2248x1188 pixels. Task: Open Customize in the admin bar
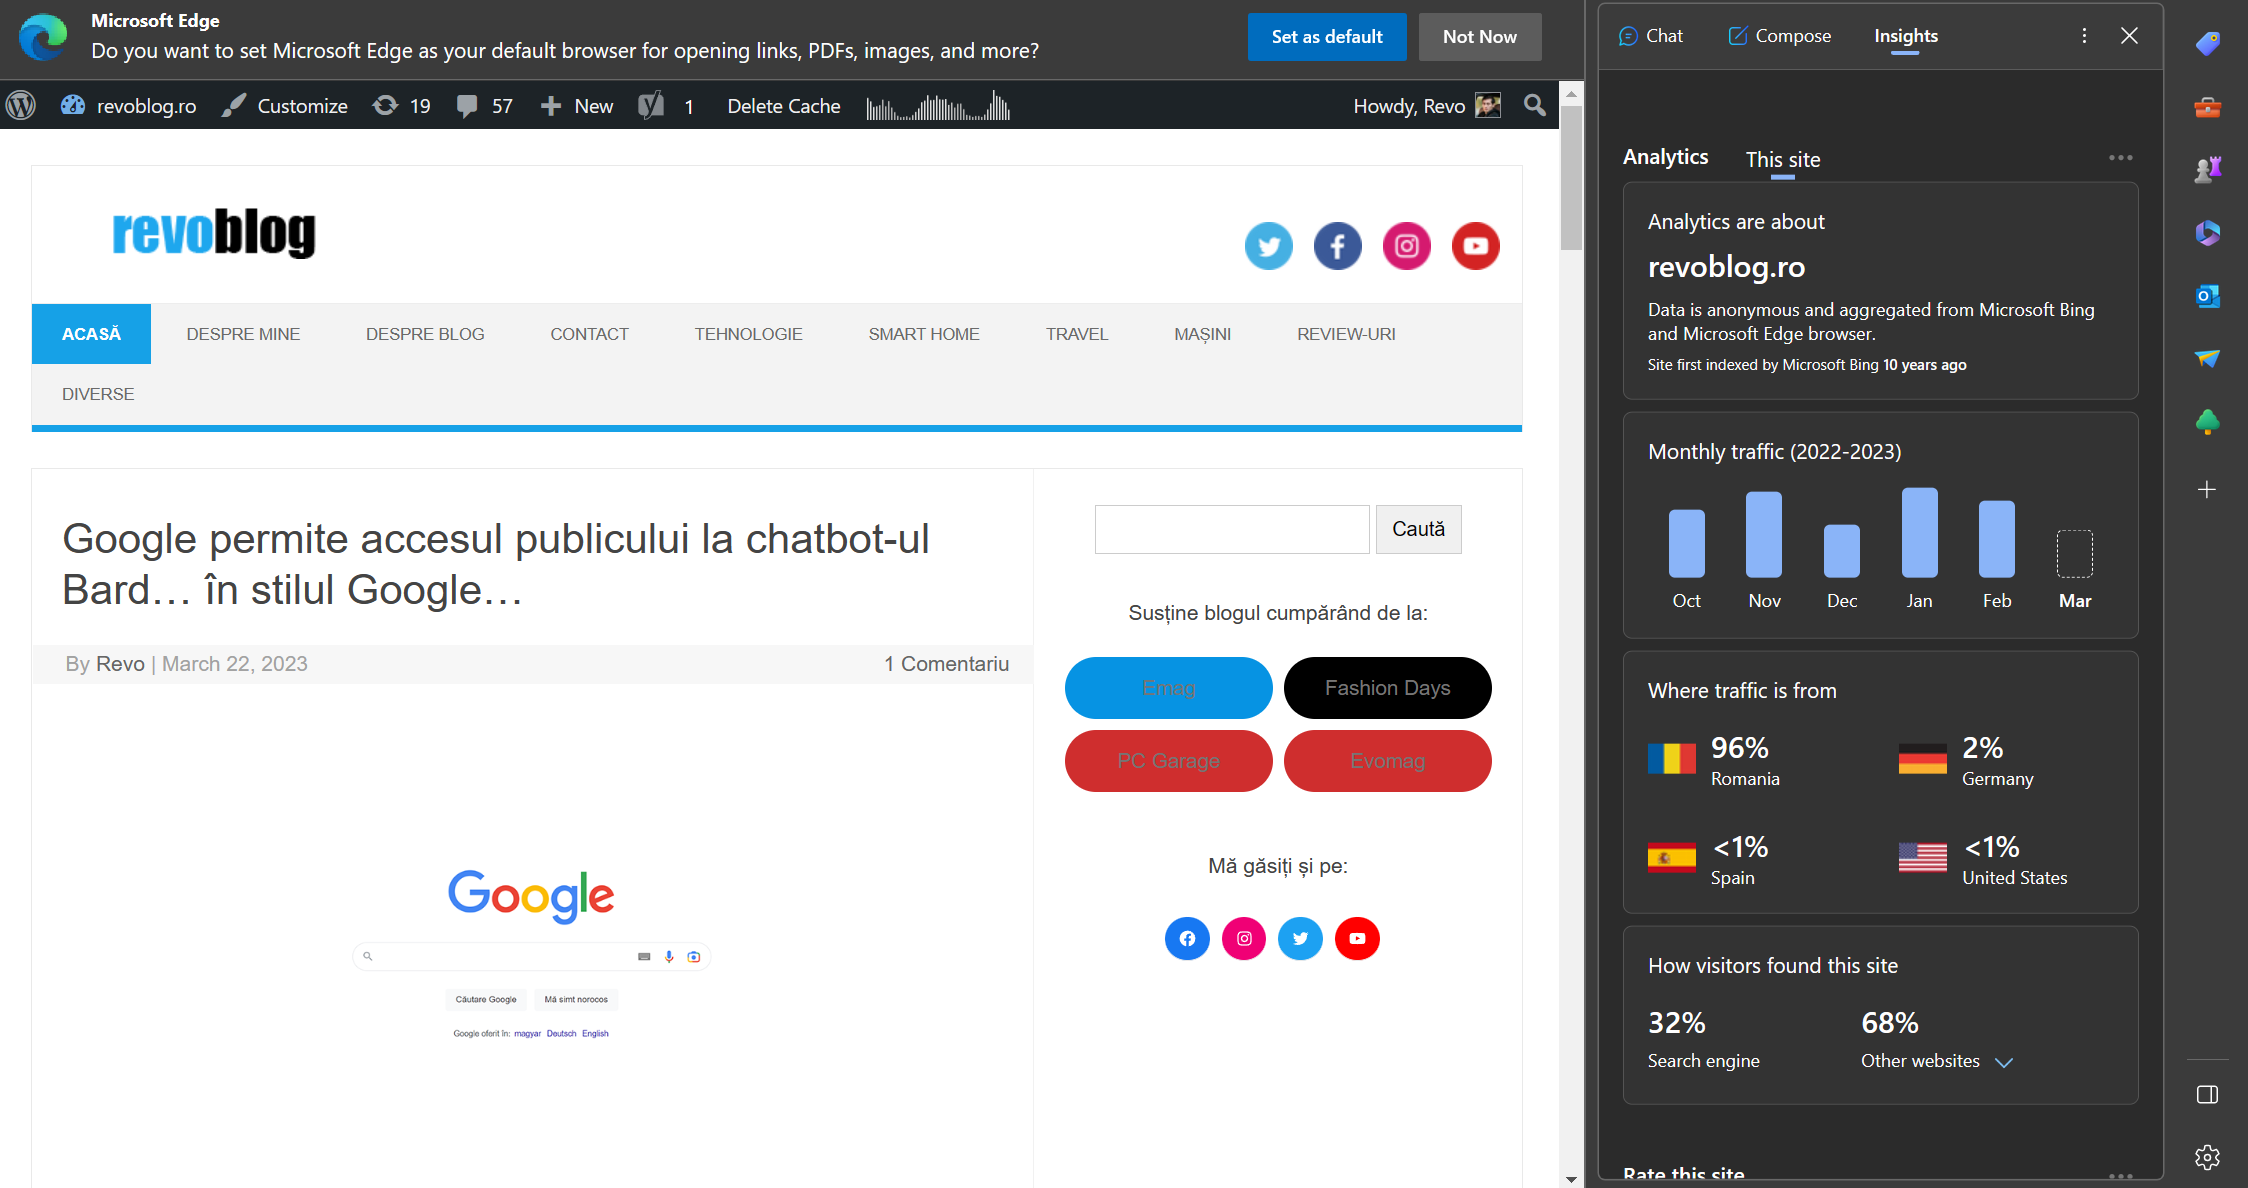pyautogui.click(x=285, y=106)
